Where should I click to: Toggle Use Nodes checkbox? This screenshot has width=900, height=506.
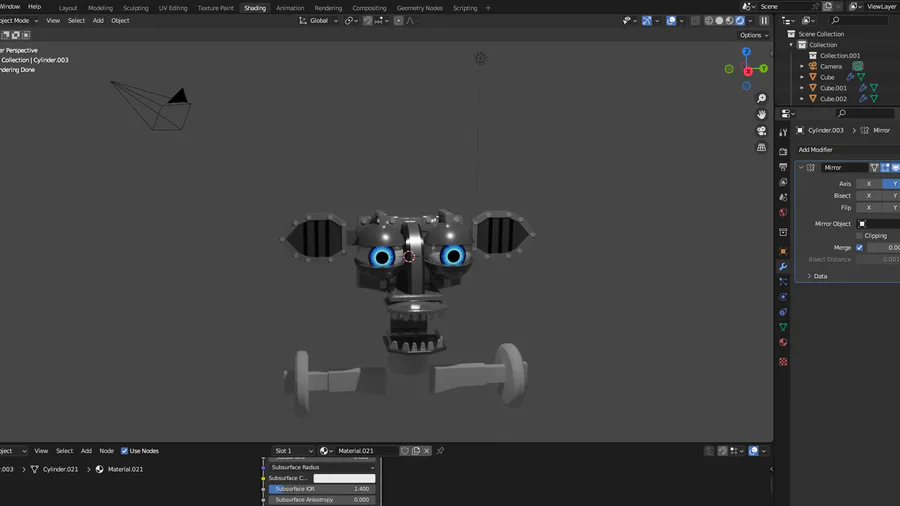click(x=125, y=451)
